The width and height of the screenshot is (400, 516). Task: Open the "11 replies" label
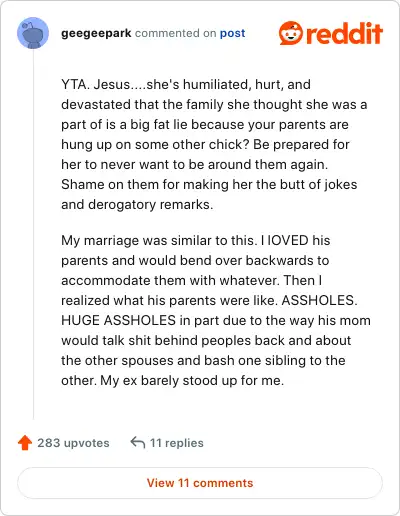(177, 443)
